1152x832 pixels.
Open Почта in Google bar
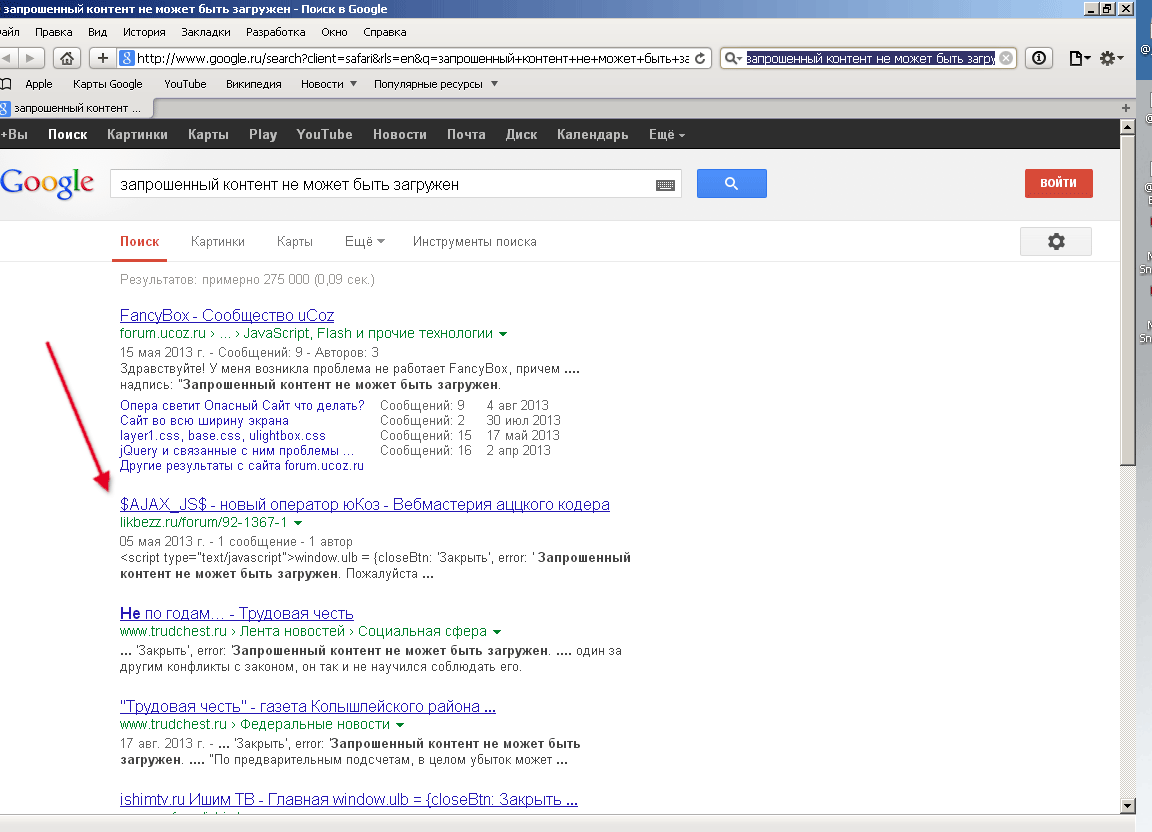click(x=466, y=135)
